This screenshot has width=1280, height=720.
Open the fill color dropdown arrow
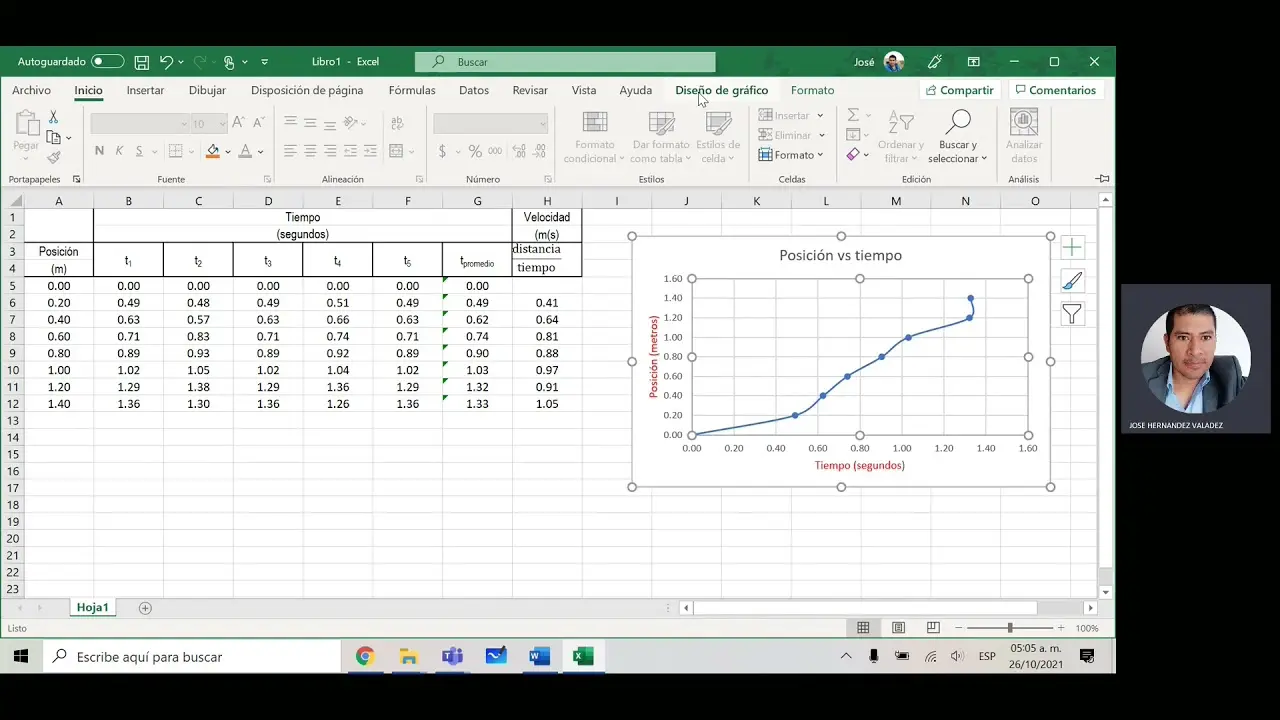point(226,152)
